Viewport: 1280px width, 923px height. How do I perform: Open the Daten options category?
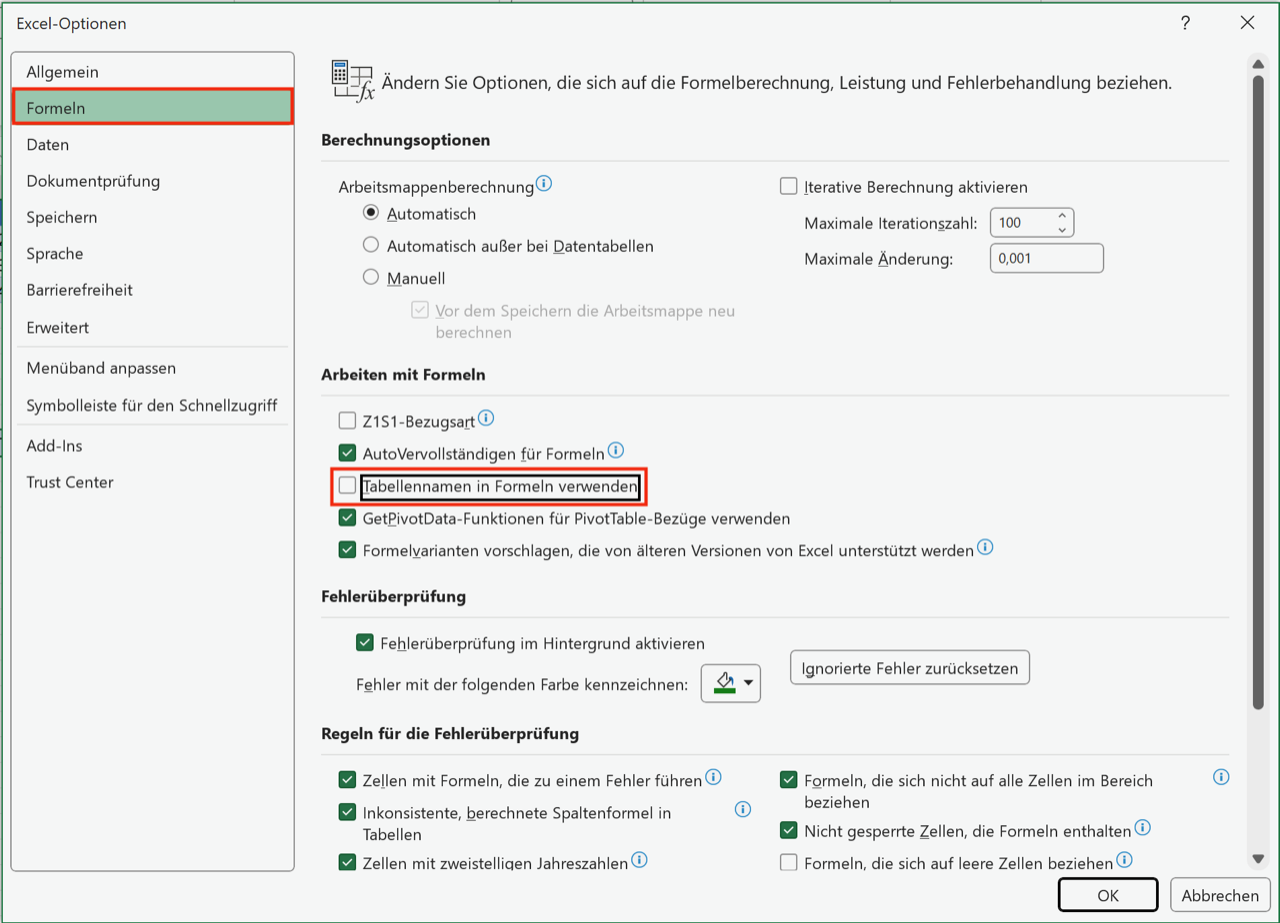pyautogui.click(x=152, y=144)
